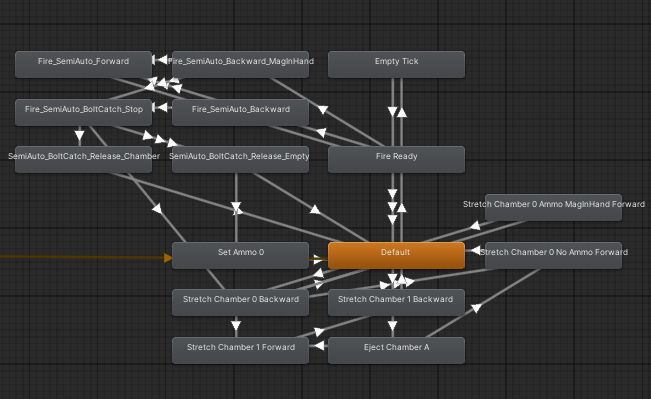Screen dimensions: 651x399
Task: Select SemiAuto_BoltCatch_Release_Chamber node
Action: click(83, 159)
